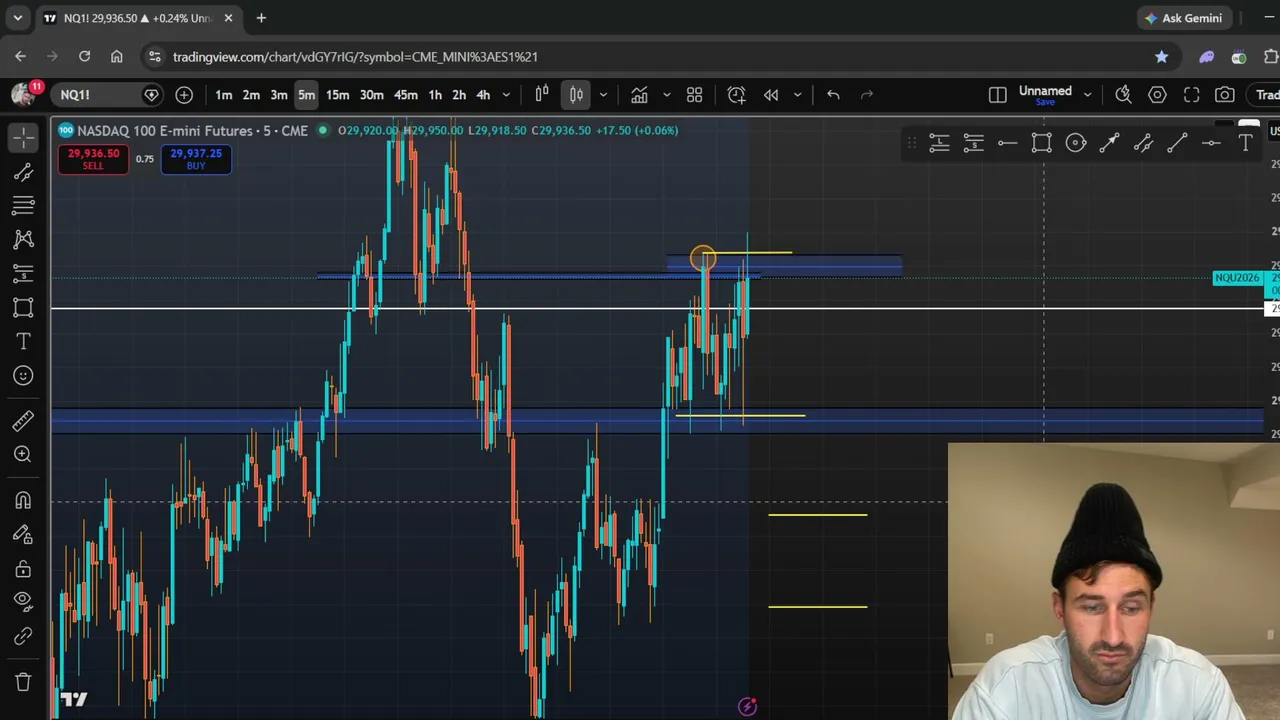Enter fullscreen mode
Screen dimensions: 1280x720
[1192, 95]
